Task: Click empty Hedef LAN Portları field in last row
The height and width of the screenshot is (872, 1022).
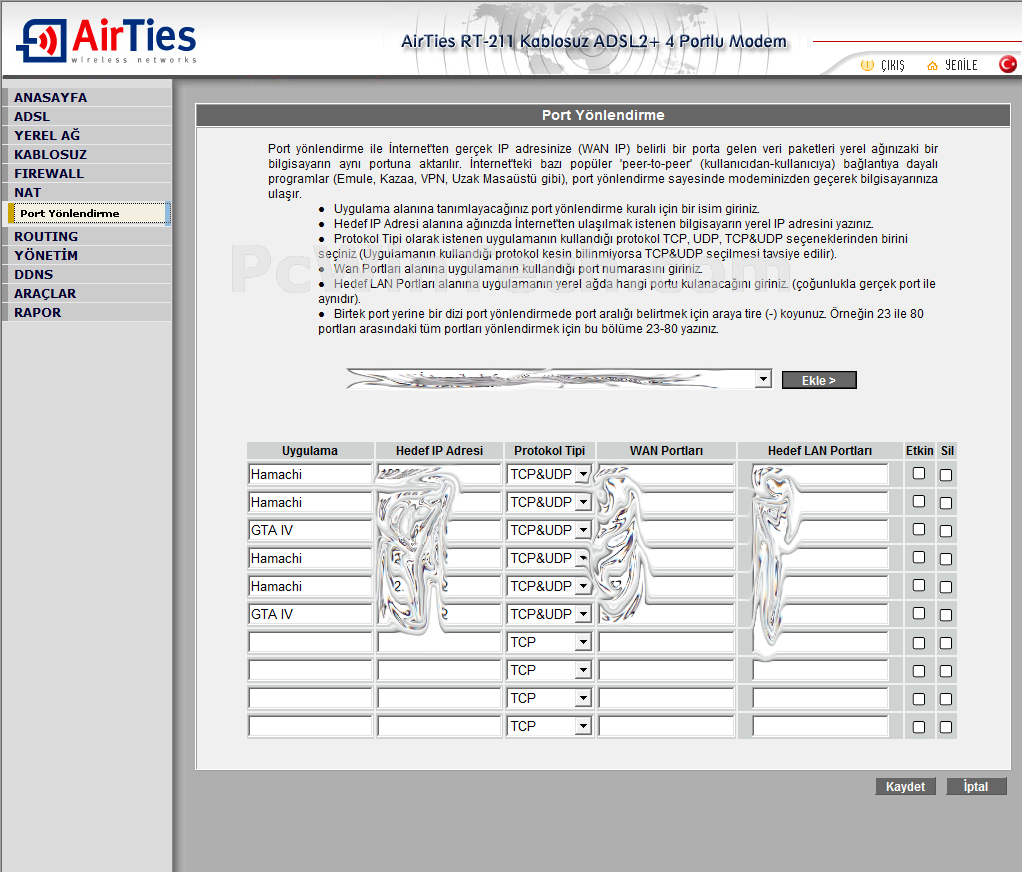Action: 820,726
